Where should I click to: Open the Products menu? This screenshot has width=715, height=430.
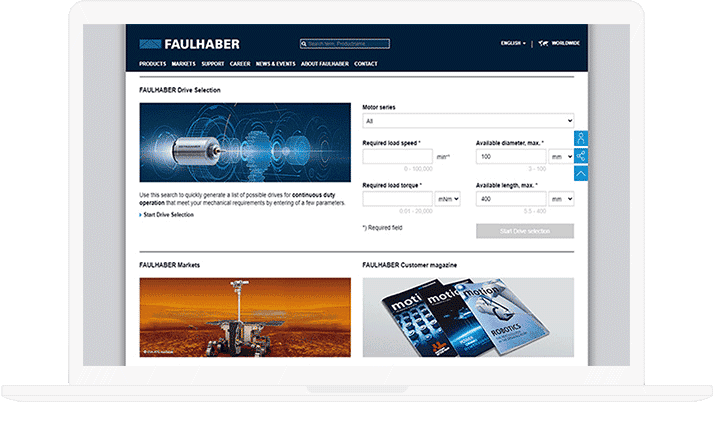(x=152, y=64)
